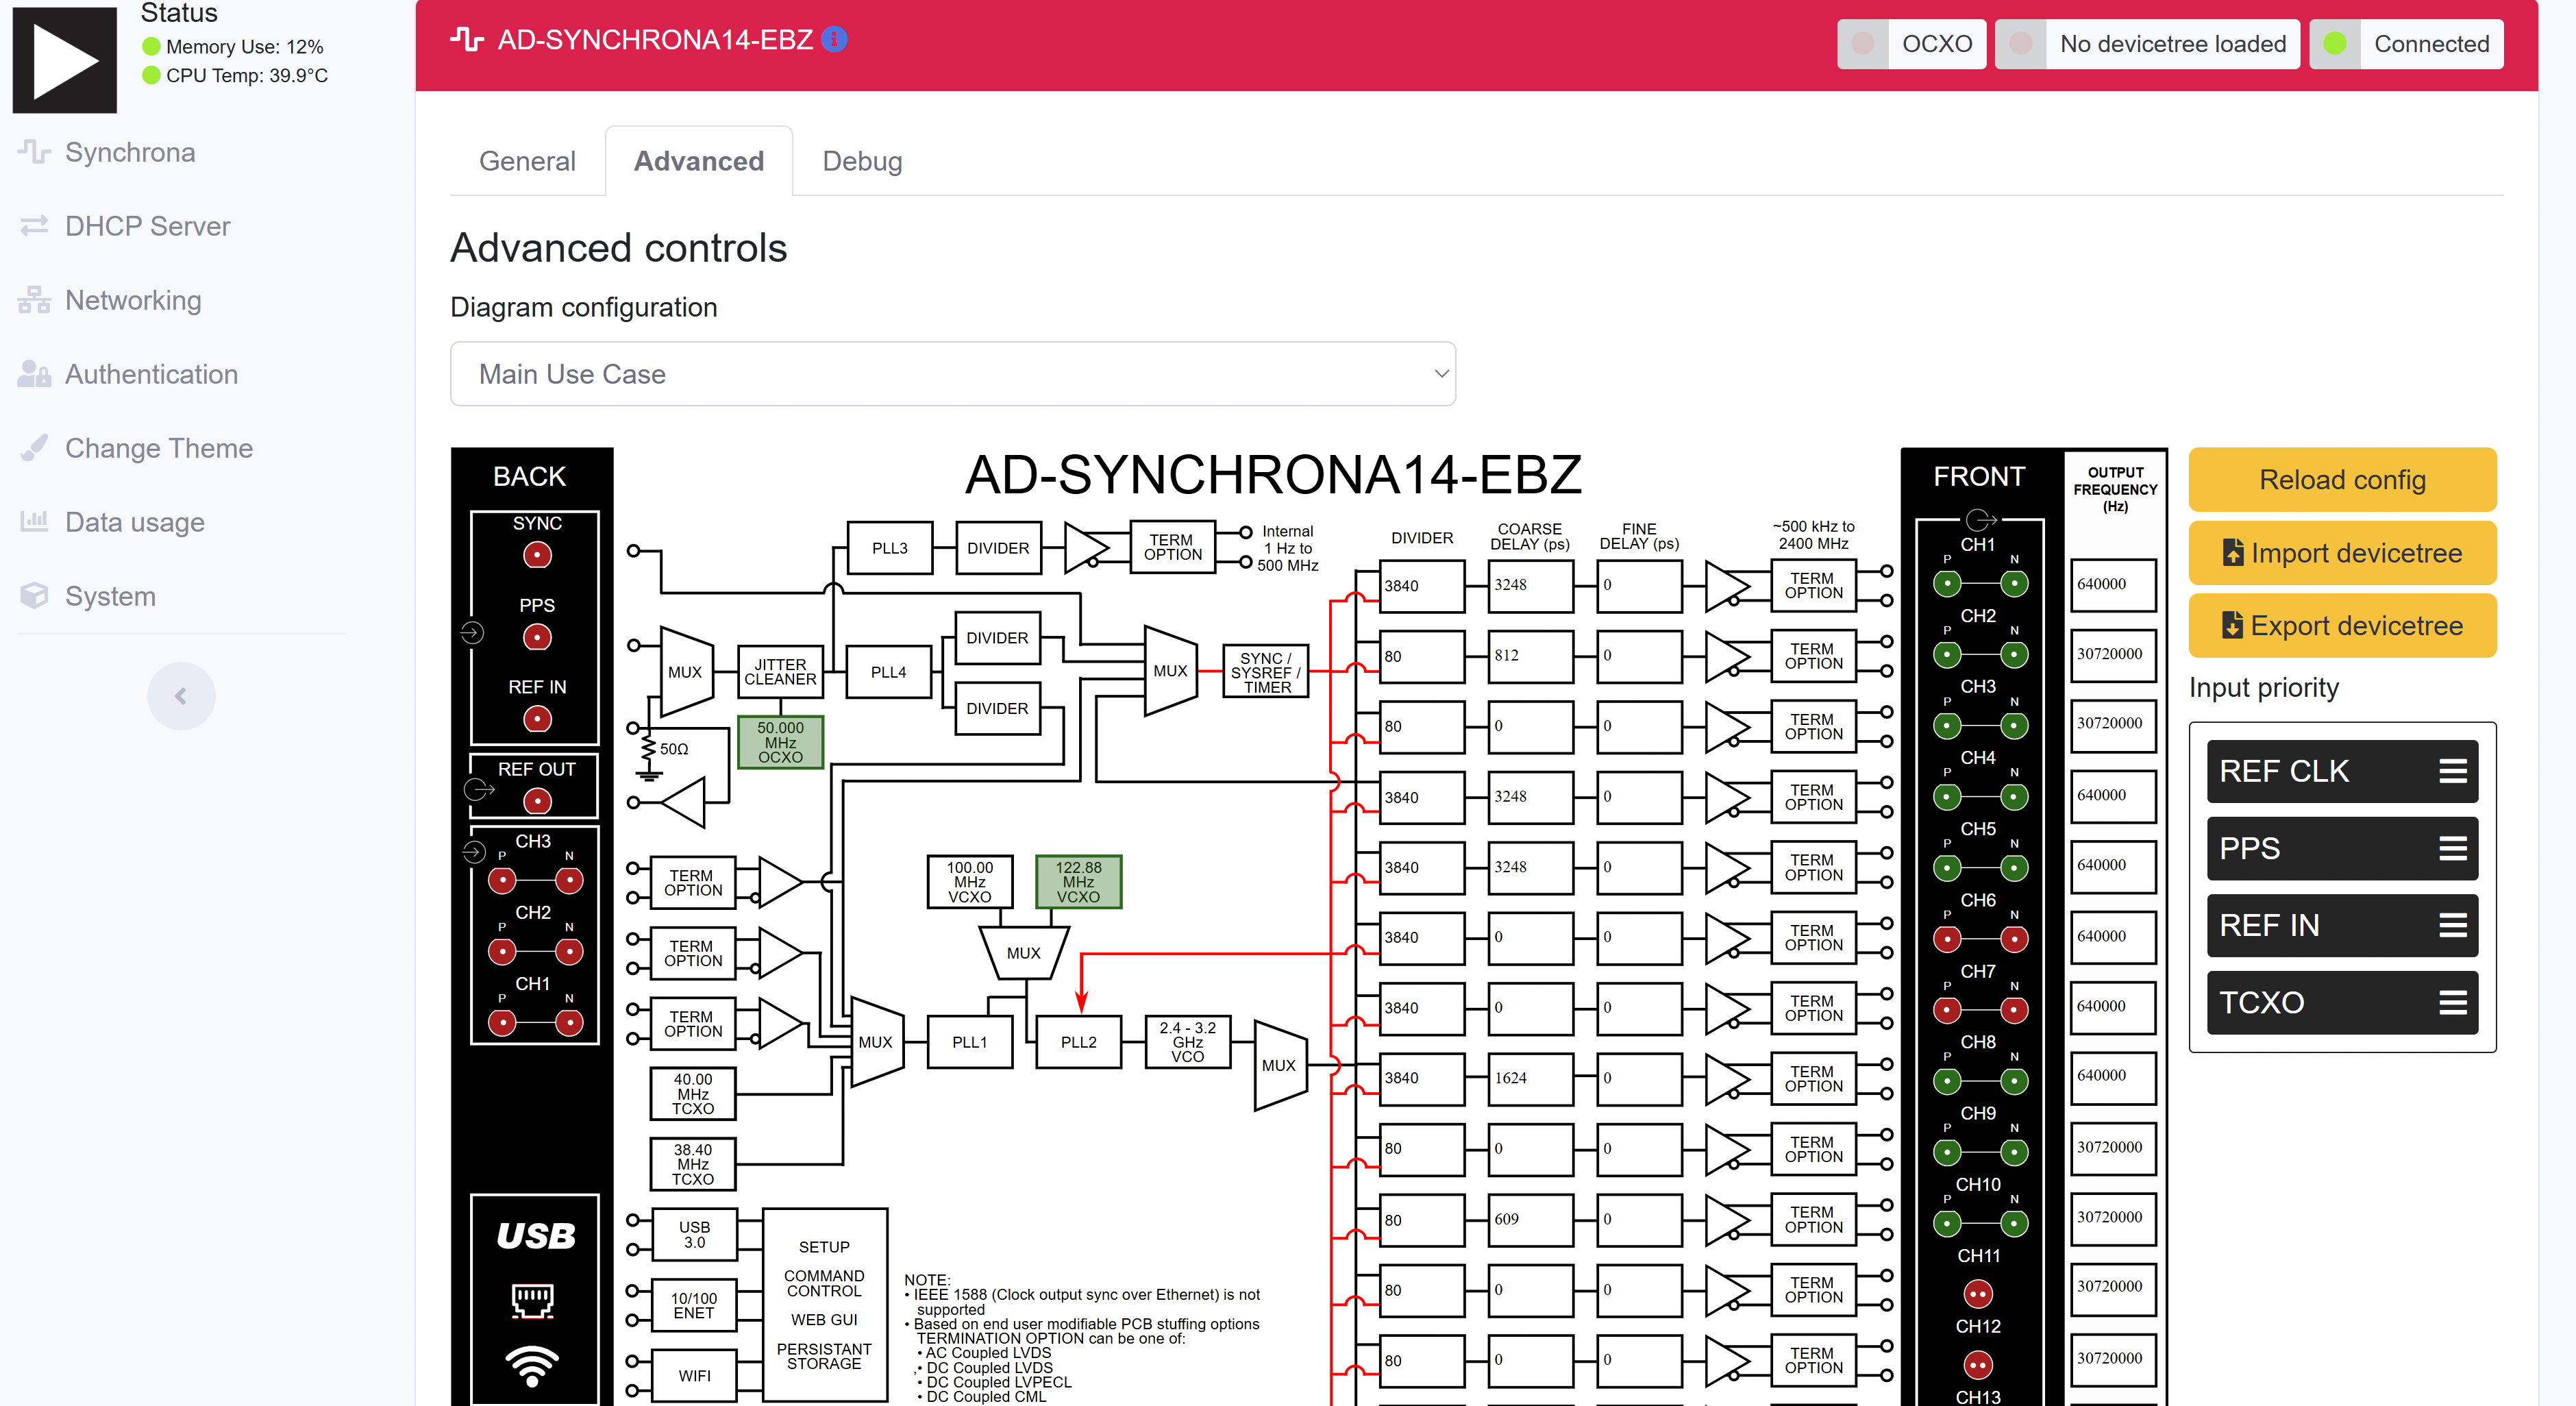
Task: Click the SYNC connector on back panel
Action: 537,555
